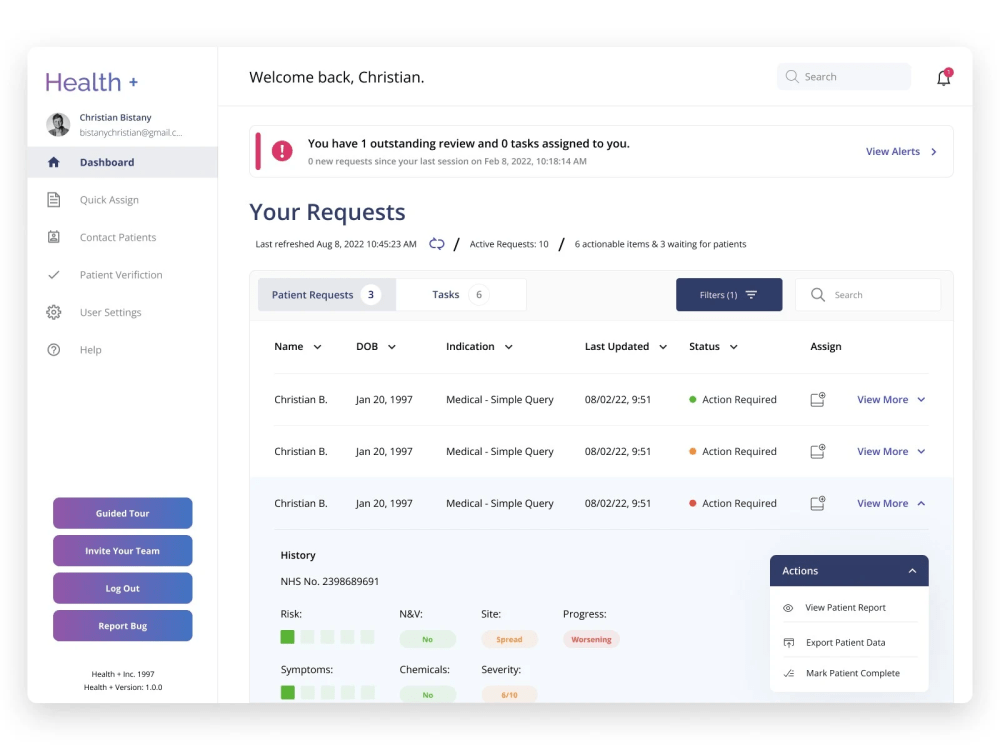
Task: Click the NHS No. 2398689691 text
Action: point(330,581)
